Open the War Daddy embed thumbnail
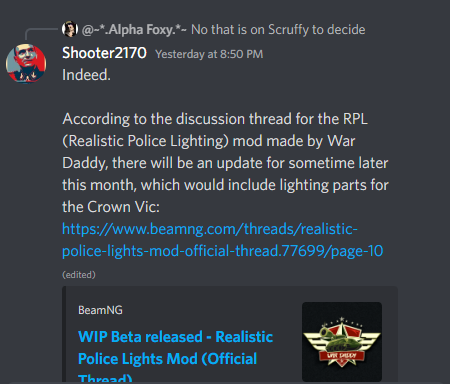Screen dimensions: 450x384 click(342, 342)
